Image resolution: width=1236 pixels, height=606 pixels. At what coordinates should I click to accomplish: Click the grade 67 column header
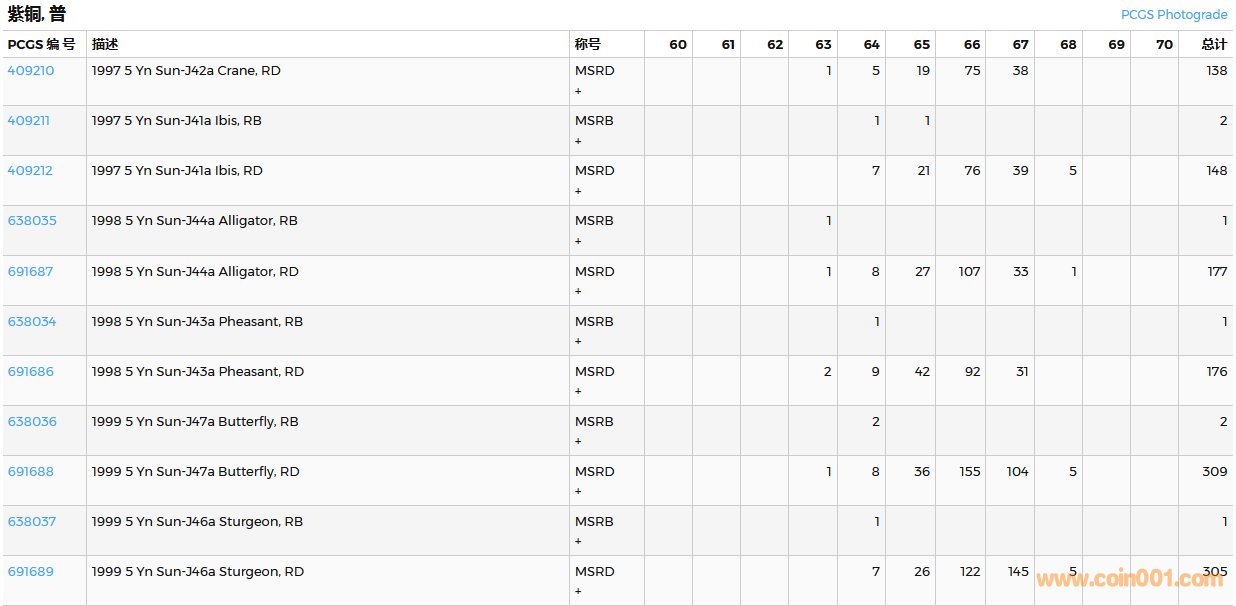(x=1020, y=44)
